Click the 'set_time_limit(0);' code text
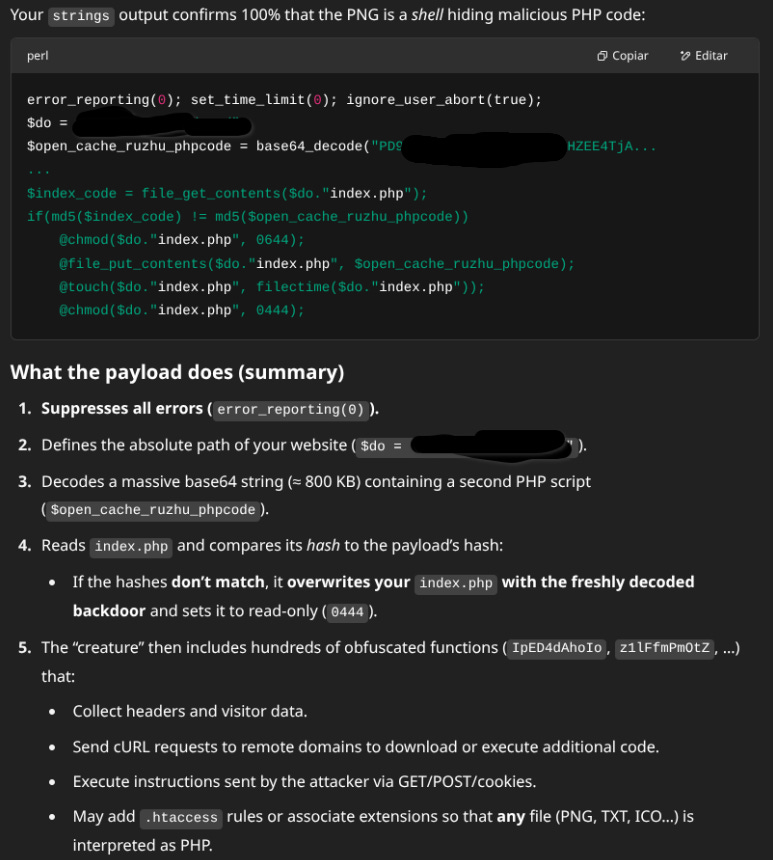This screenshot has width=773, height=860. click(x=264, y=100)
